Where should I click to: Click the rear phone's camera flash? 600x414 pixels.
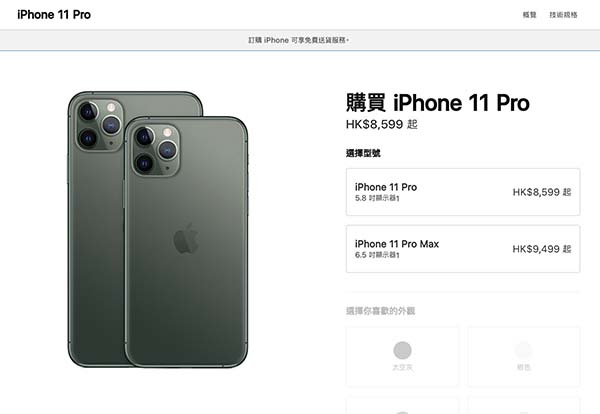click(x=111, y=107)
